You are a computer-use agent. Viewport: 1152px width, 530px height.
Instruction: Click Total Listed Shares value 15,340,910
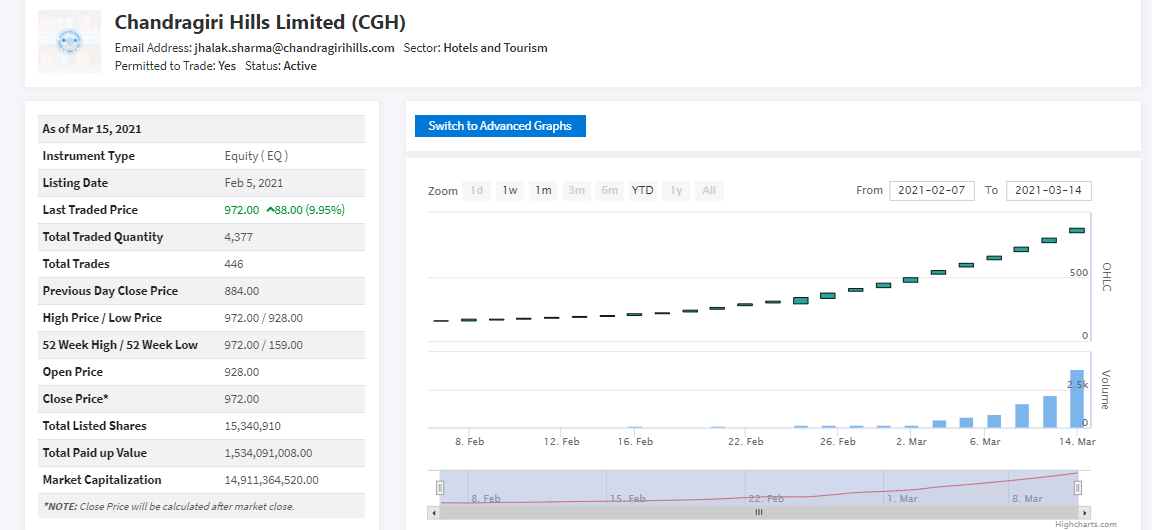pyautogui.click(x=252, y=426)
